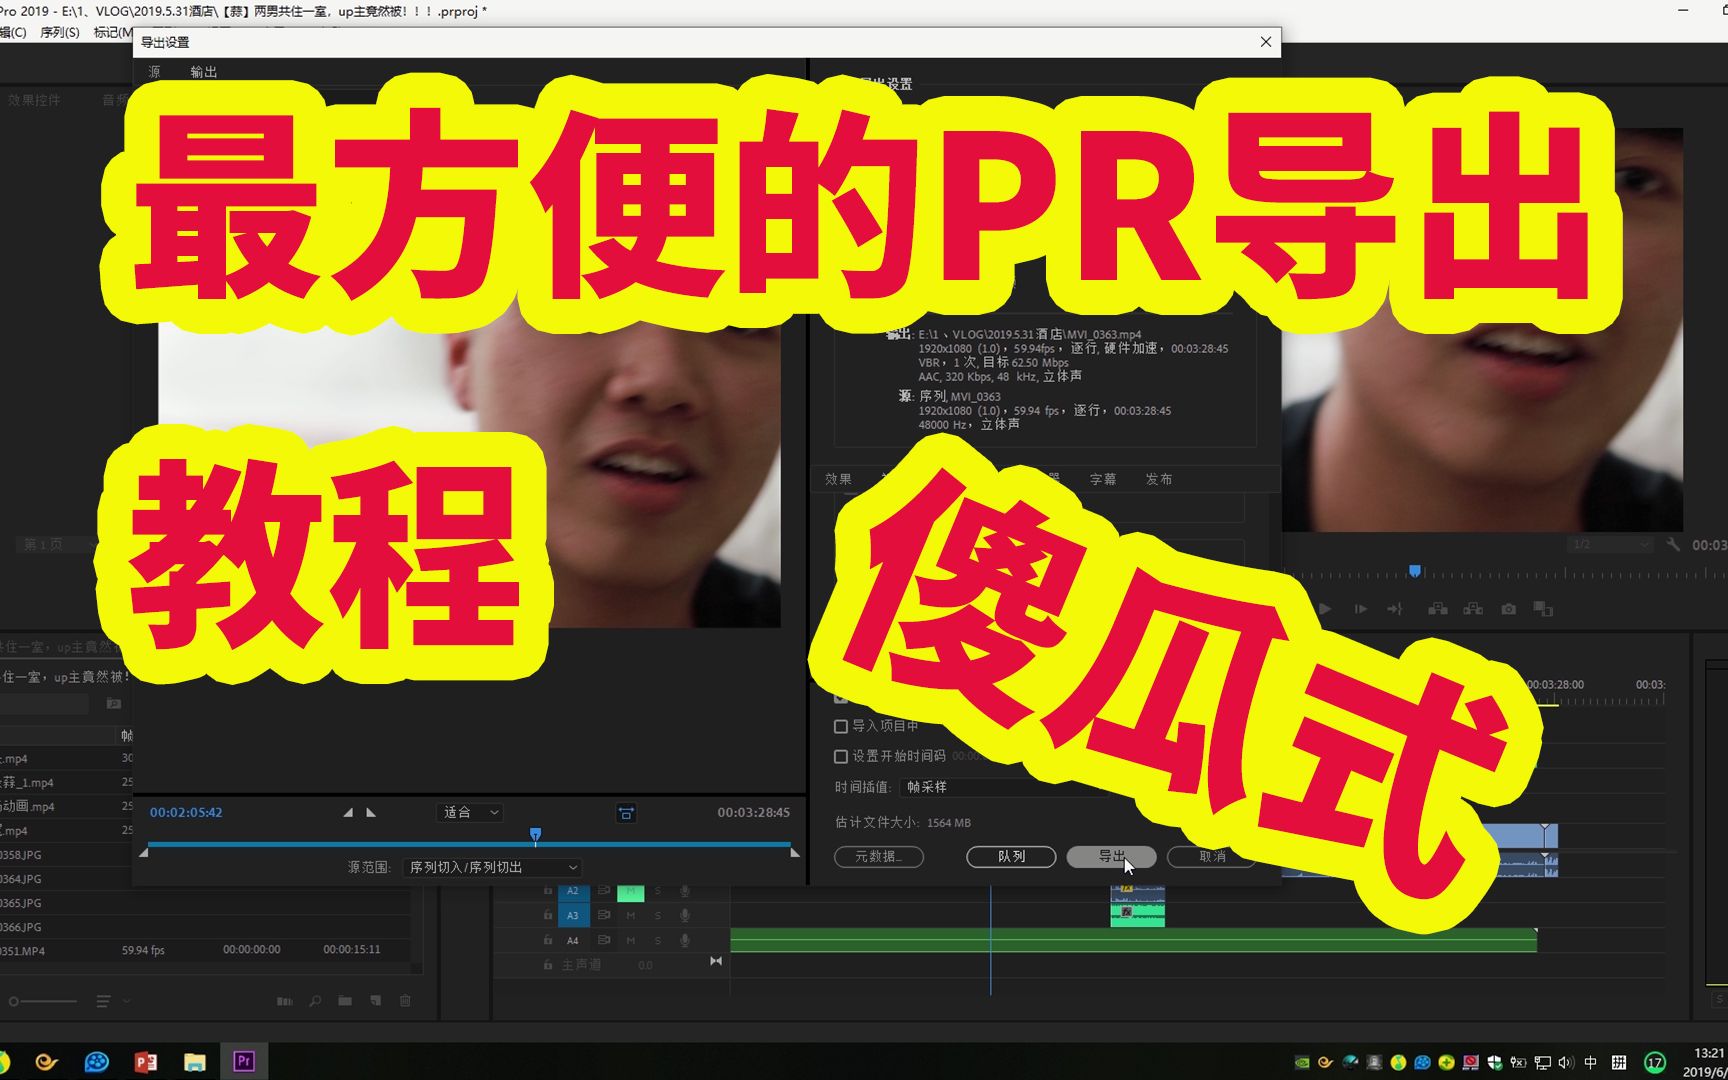1728x1080 pixels.
Task: Click the master track end-jump icon
Action: click(x=716, y=961)
